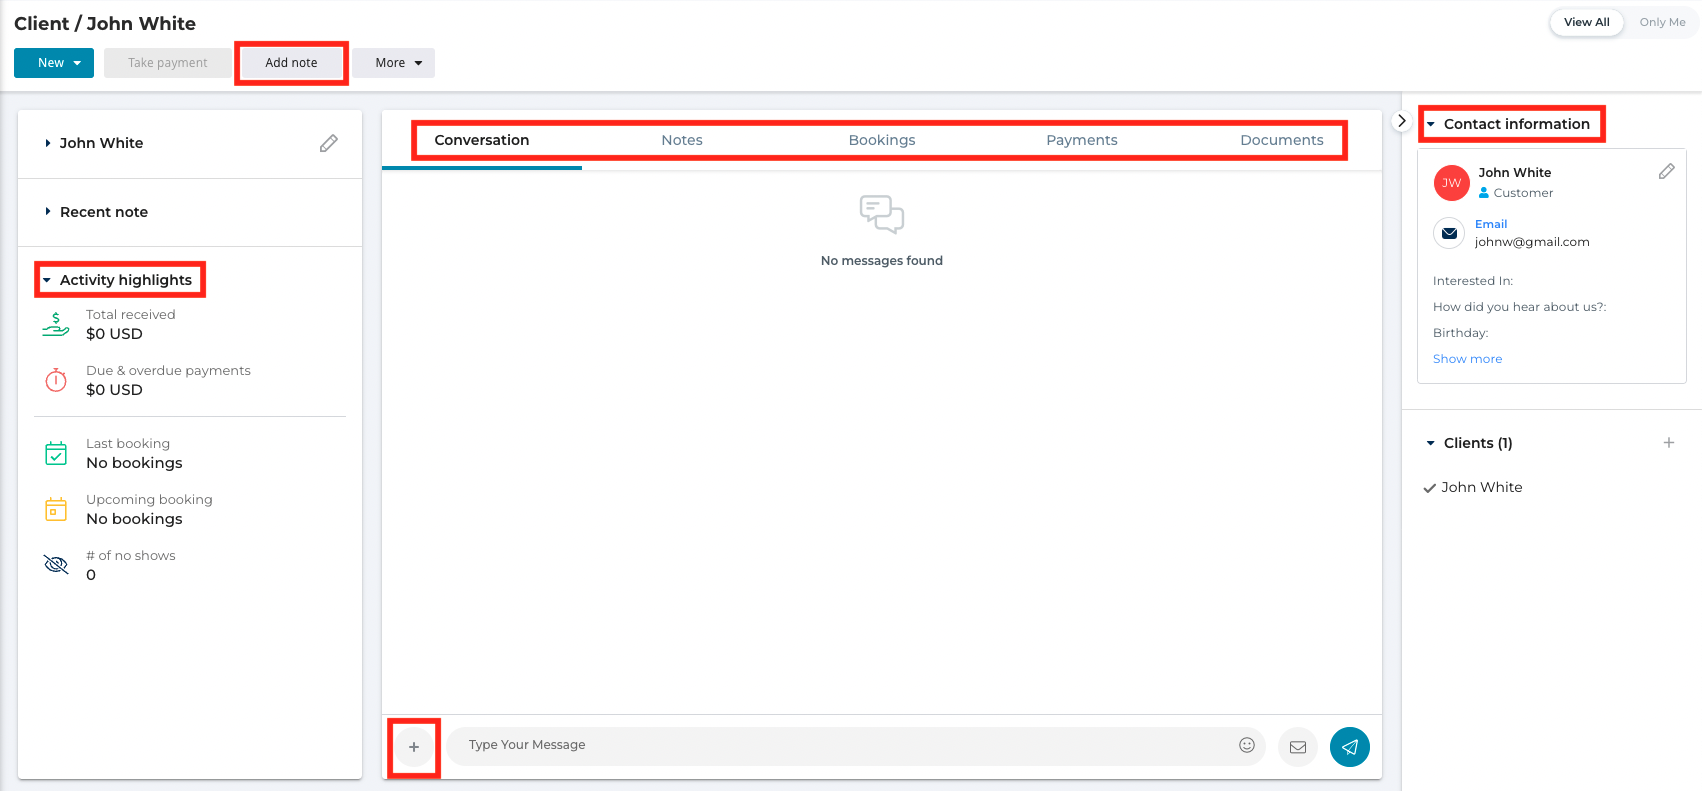
Task: Open the Payments tab
Action: pos(1081,140)
